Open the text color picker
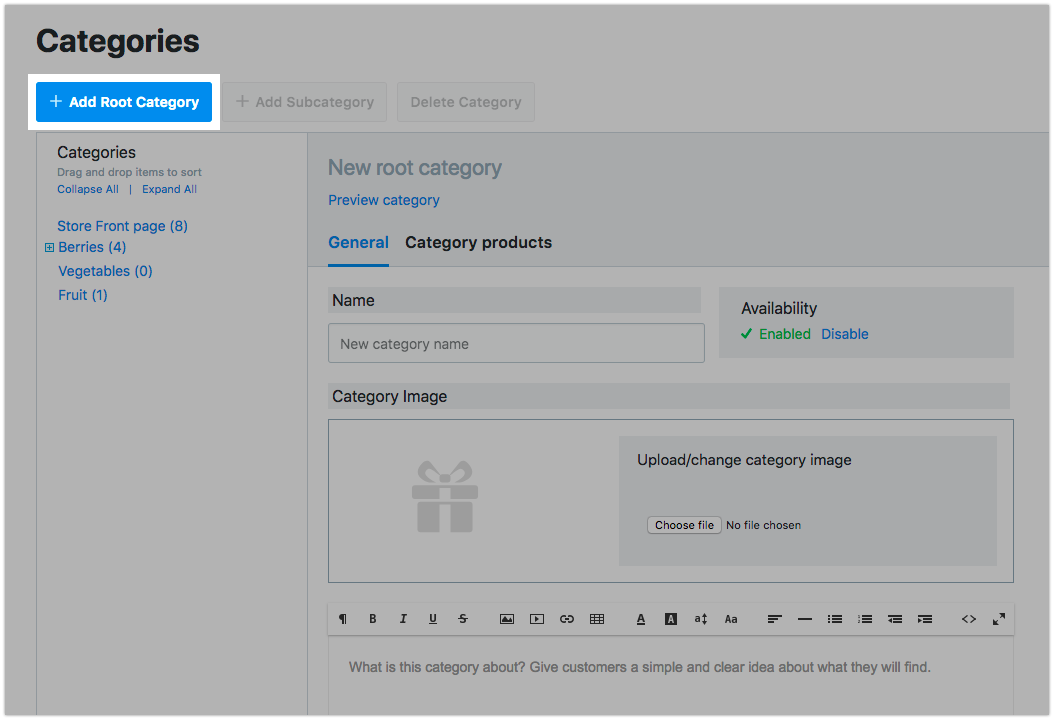Image resolution: width=1054 pixels, height=720 pixels. pyautogui.click(x=641, y=619)
